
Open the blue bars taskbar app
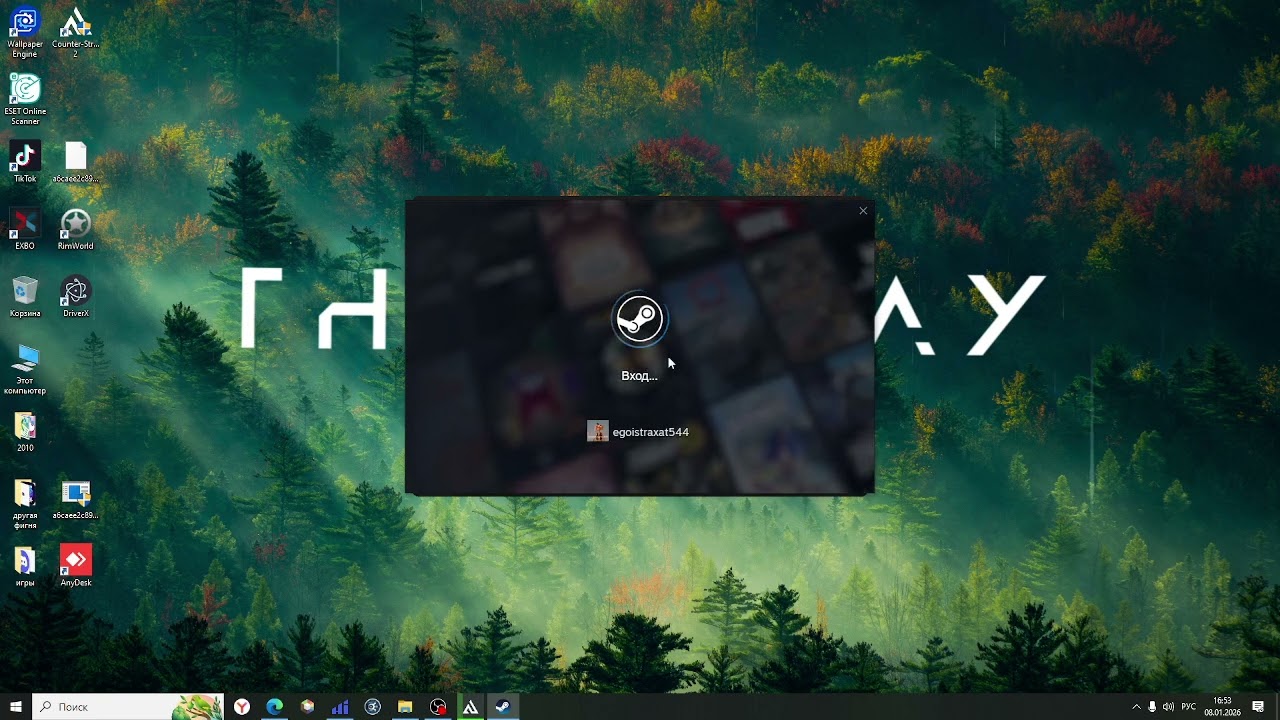pos(340,706)
